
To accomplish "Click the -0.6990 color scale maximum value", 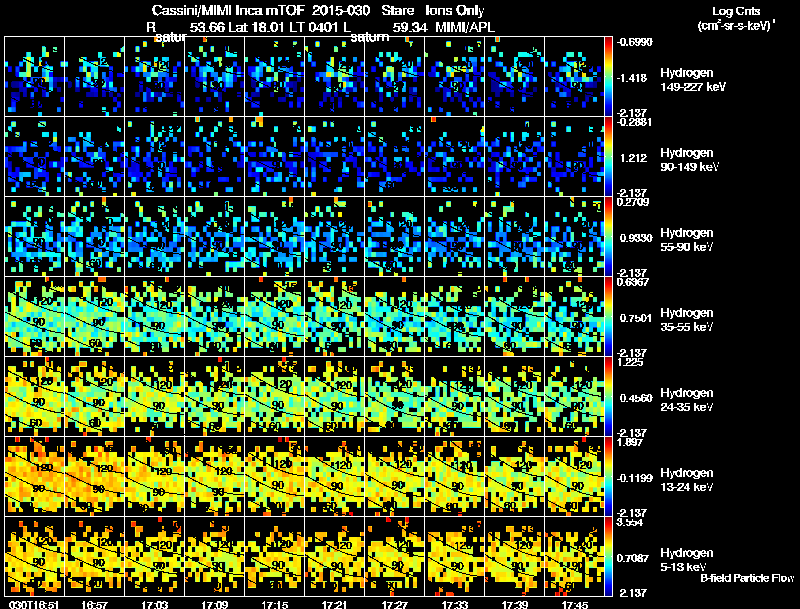I will [635, 42].
